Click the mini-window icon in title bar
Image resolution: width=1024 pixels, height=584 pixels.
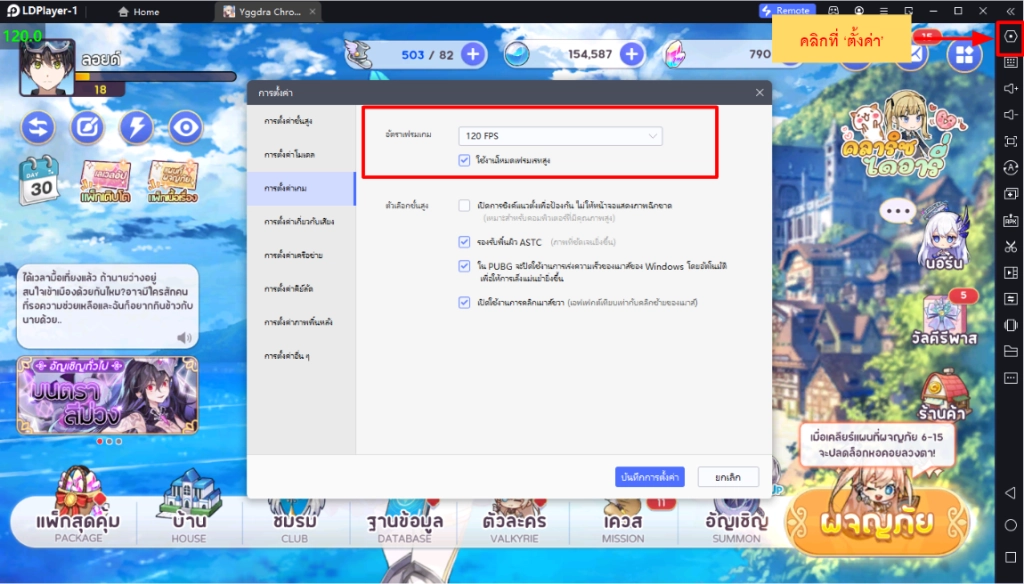[x=908, y=11]
